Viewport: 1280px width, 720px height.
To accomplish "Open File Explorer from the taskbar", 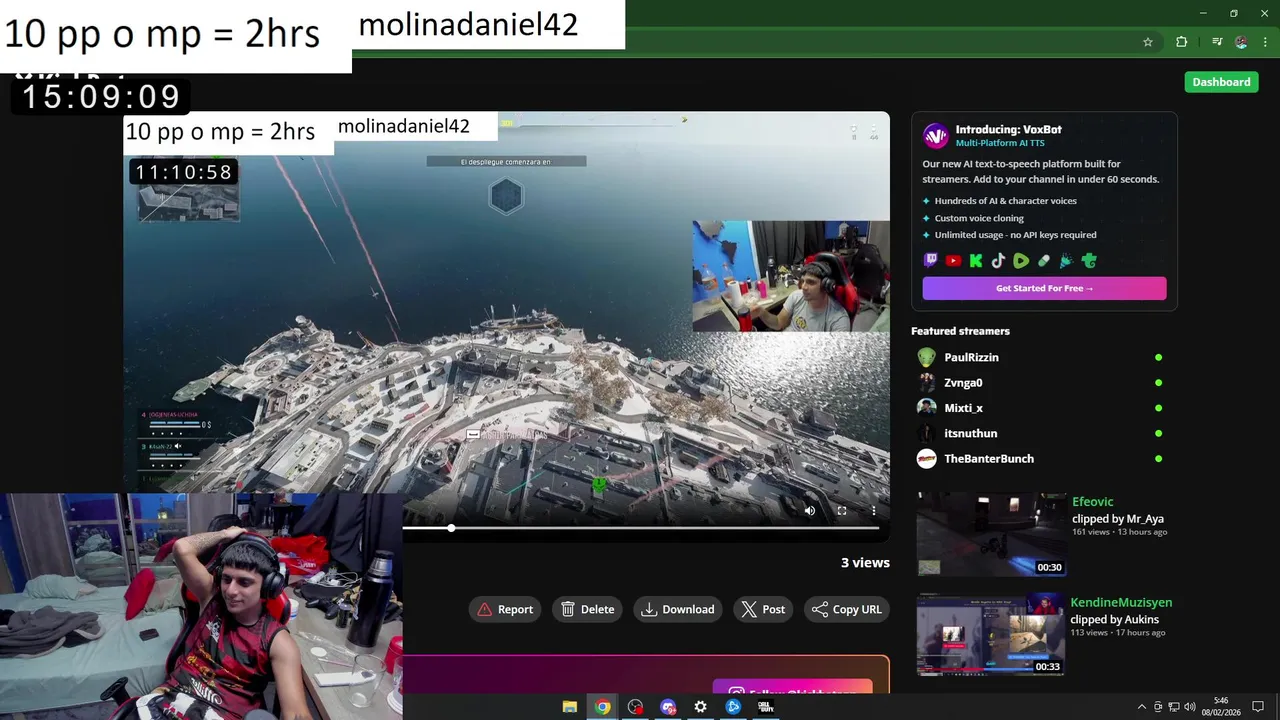I will (570, 707).
